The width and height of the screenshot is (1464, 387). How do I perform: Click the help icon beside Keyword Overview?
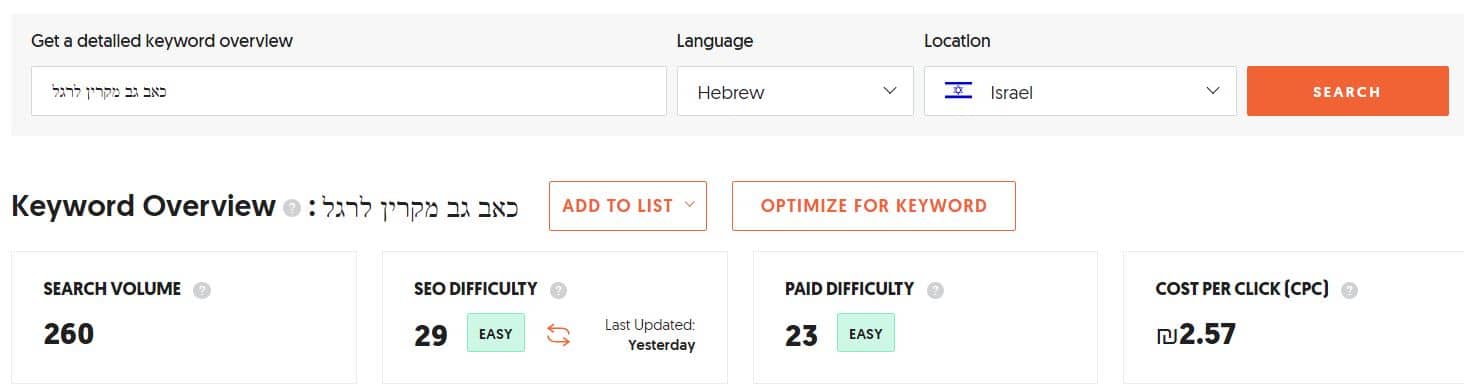coord(291,208)
